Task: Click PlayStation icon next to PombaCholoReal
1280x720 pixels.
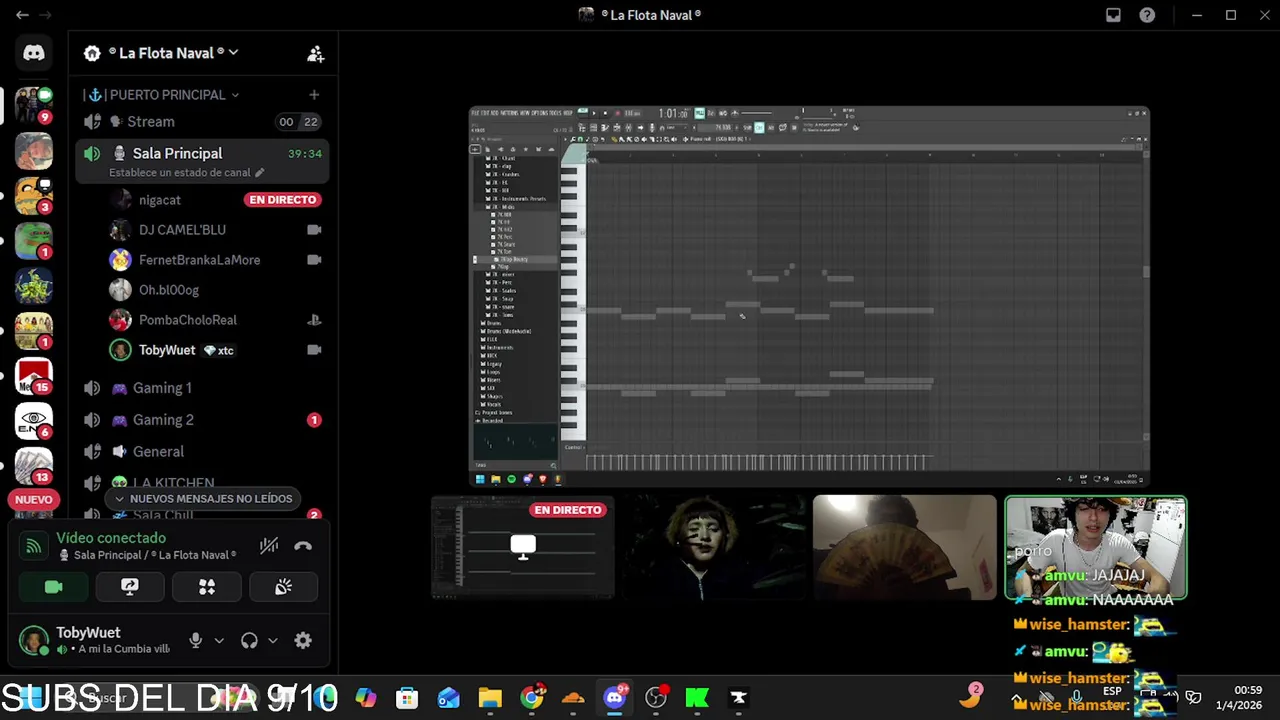Action: pos(314,320)
